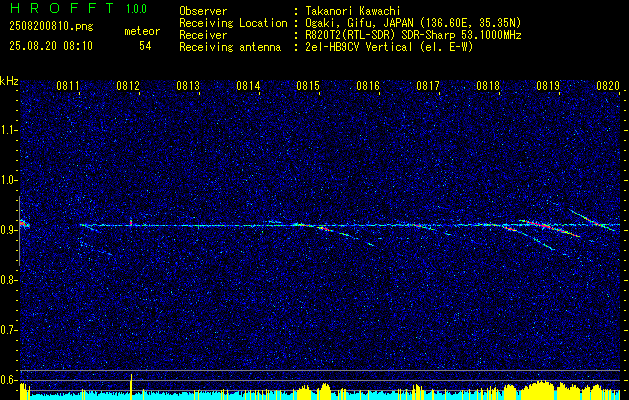Screen dimensions: 629x400
Task: Select the file name 2508200810.png
Action: [51, 27]
